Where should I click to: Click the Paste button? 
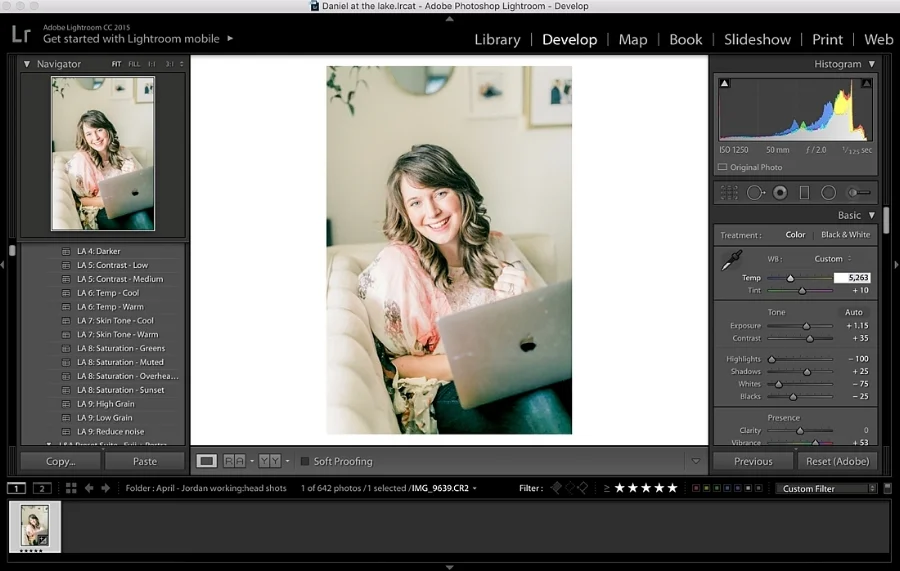[145, 461]
